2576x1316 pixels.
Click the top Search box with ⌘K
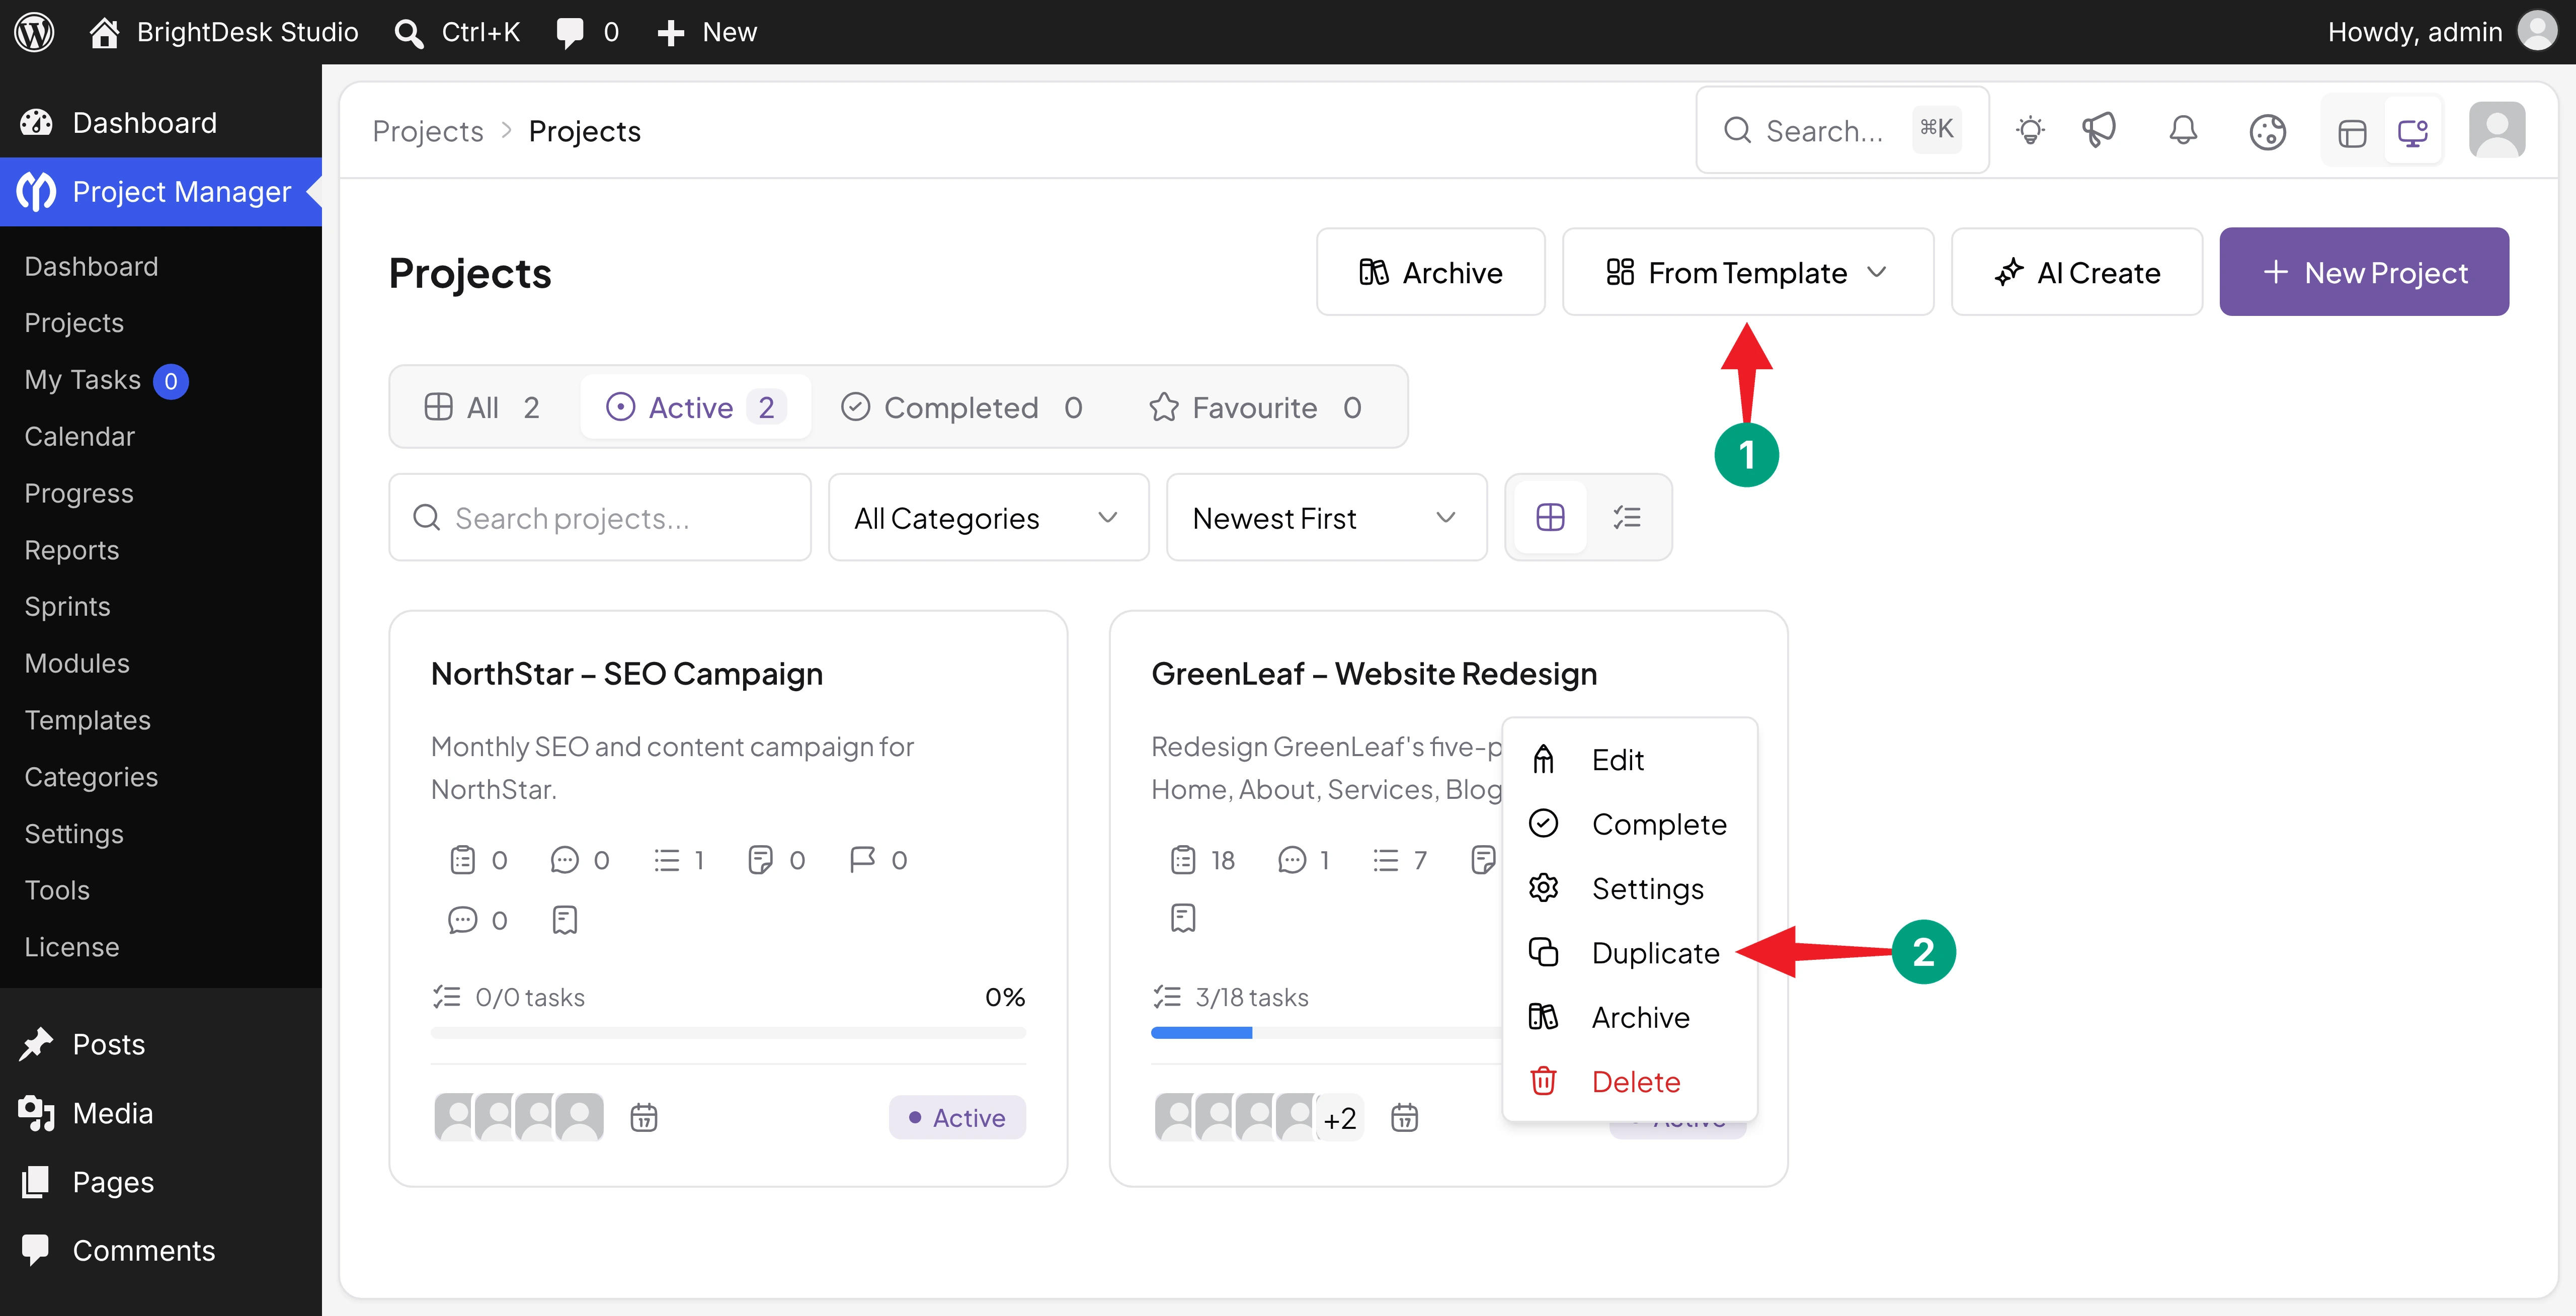coord(1842,130)
